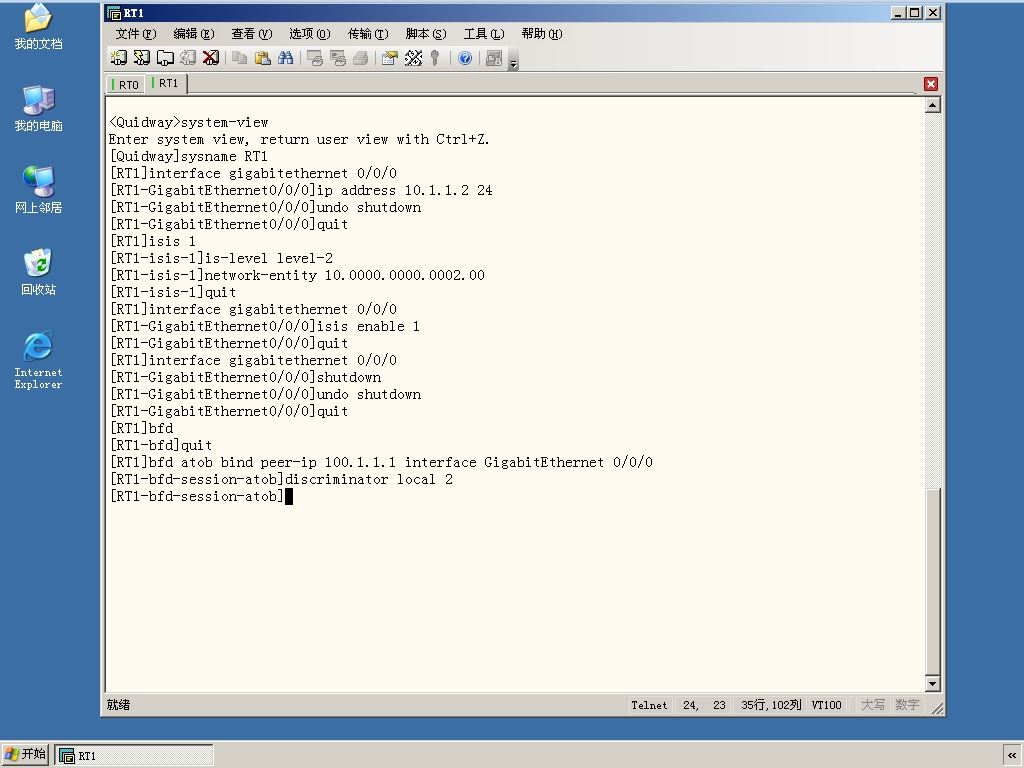Open the 帮助(H) menu
This screenshot has height=768, width=1024.
coord(542,34)
